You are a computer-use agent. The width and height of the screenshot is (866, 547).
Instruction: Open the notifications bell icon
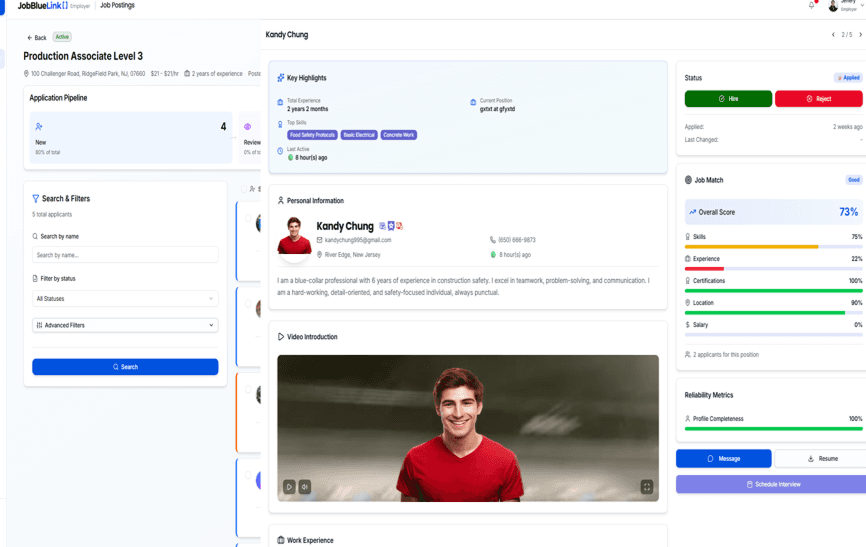coord(811,6)
